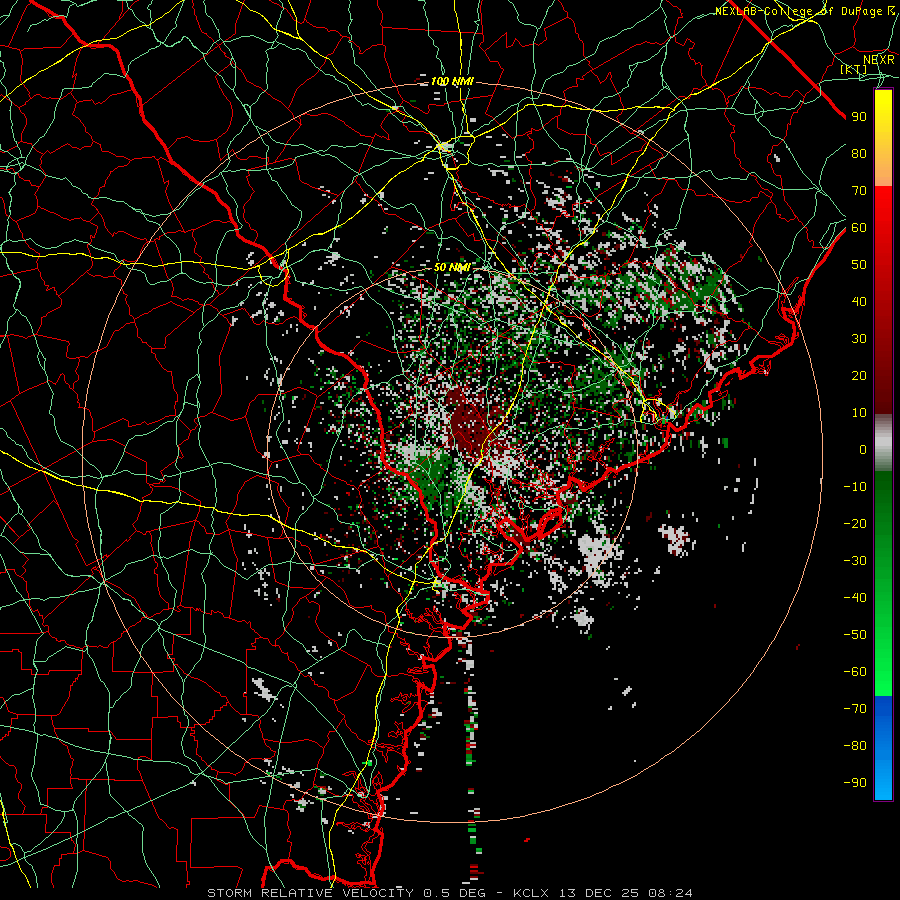Click the "100 NMI" range ring label

(452, 82)
